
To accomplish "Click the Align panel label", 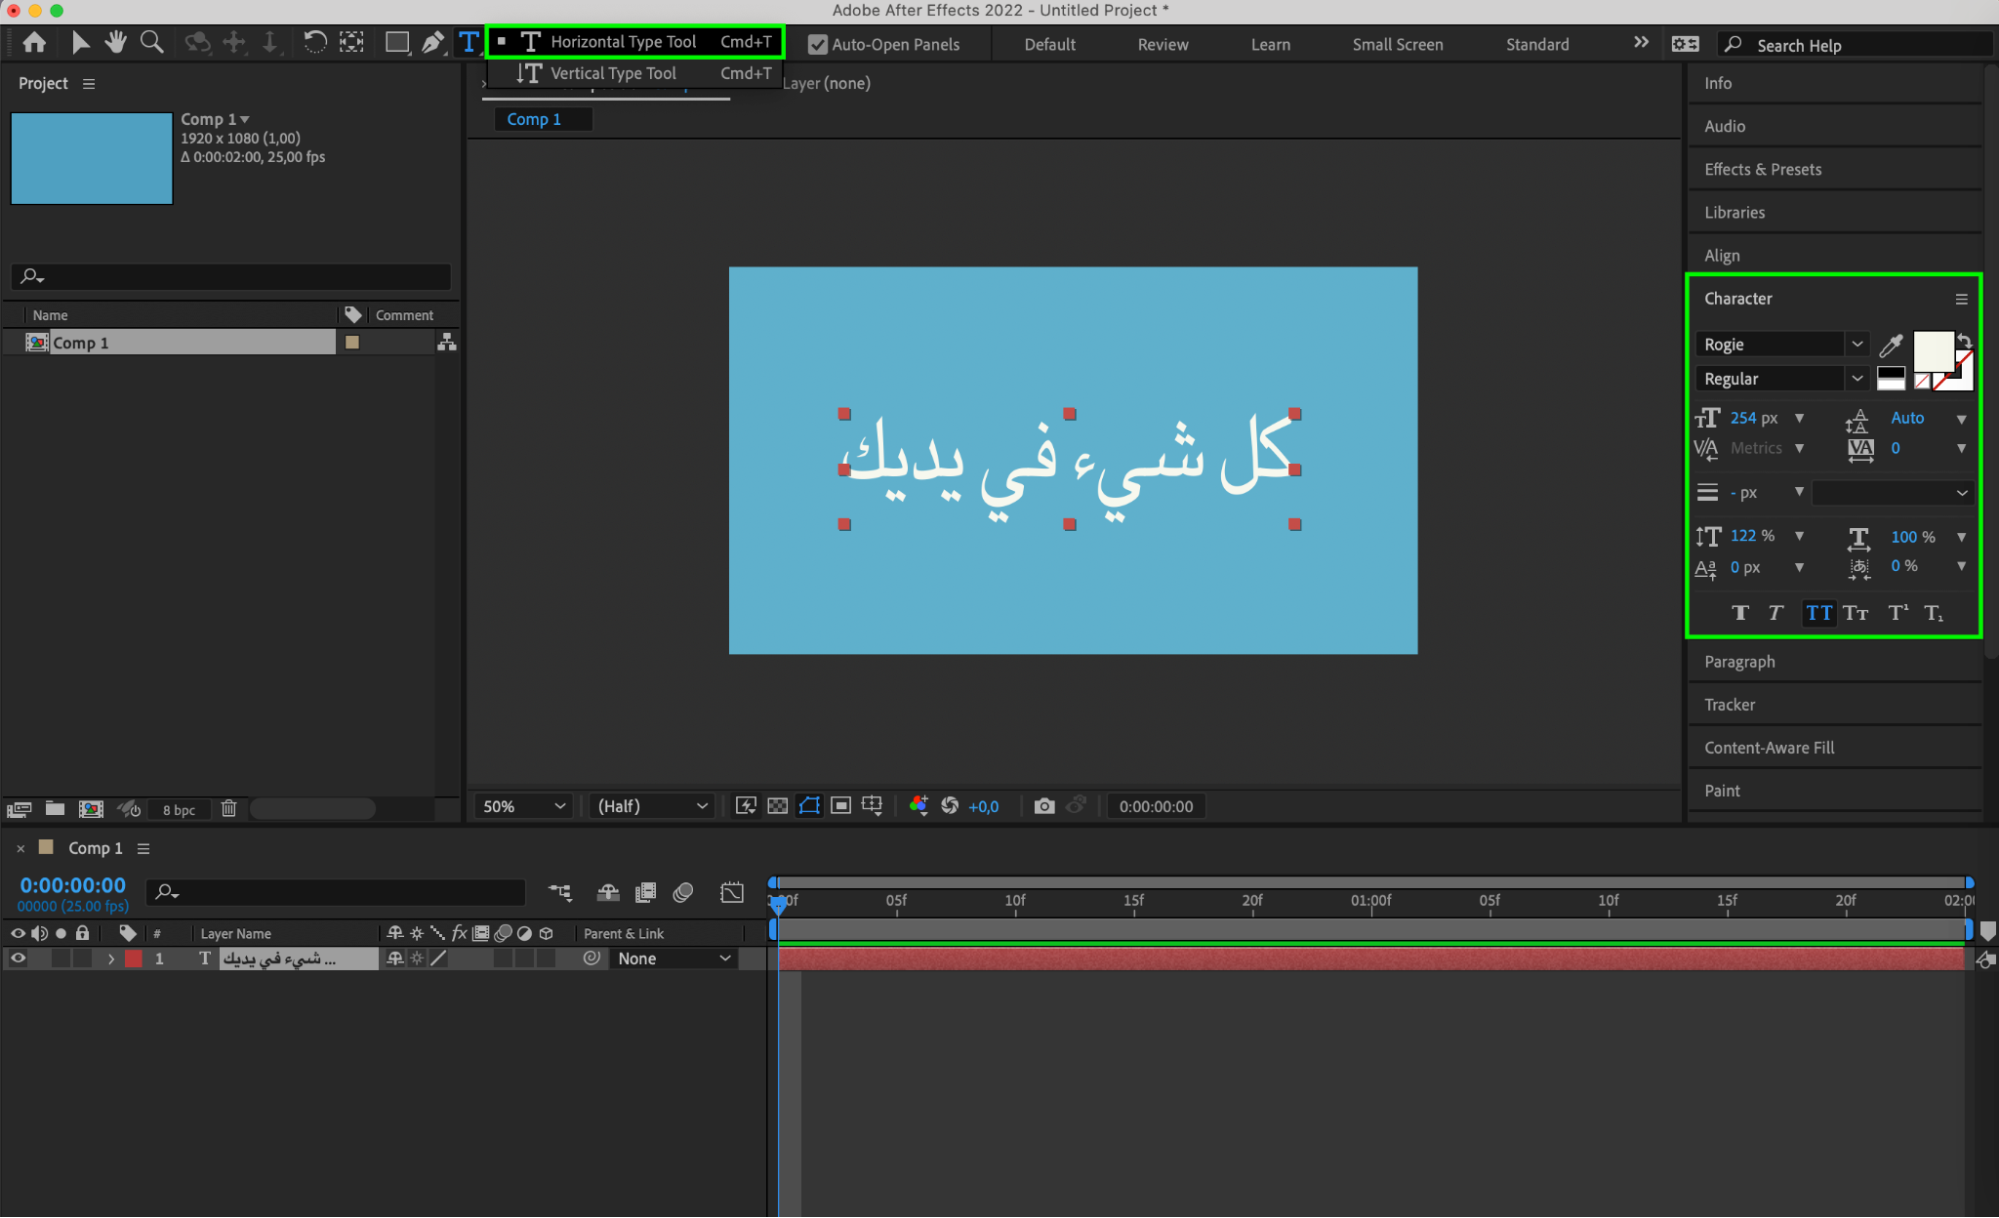I will (1725, 254).
